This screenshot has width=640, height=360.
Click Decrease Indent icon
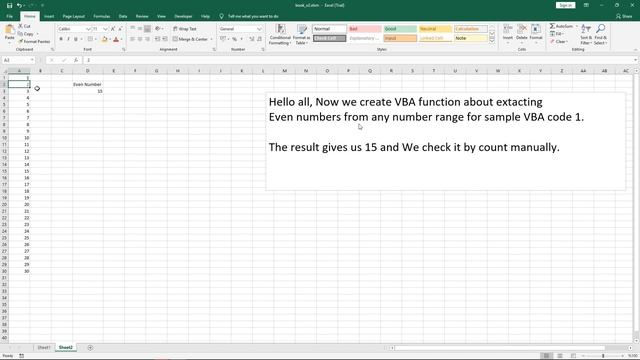158,39
